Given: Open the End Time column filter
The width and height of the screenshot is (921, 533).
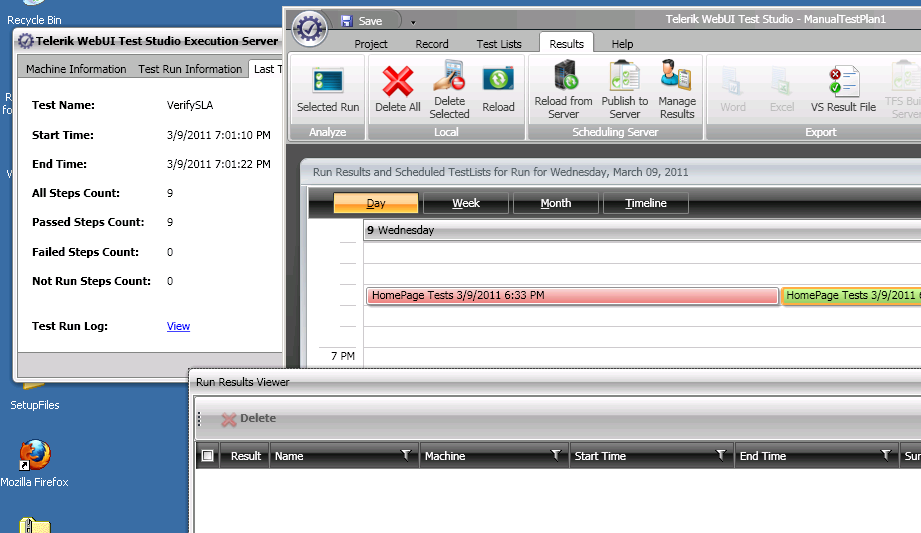Looking at the screenshot, I should click(x=885, y=455).
